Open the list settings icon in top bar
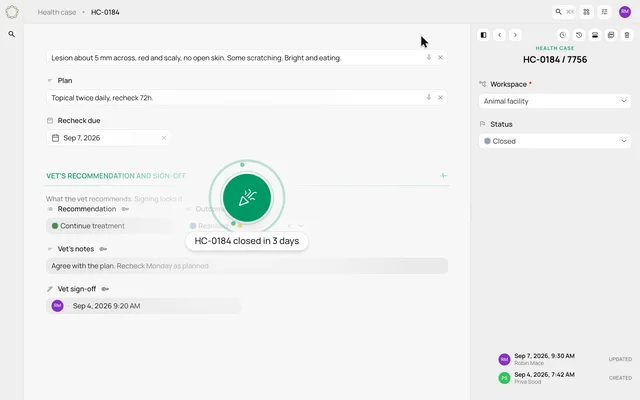640x400 pixels. pos(604,12)
